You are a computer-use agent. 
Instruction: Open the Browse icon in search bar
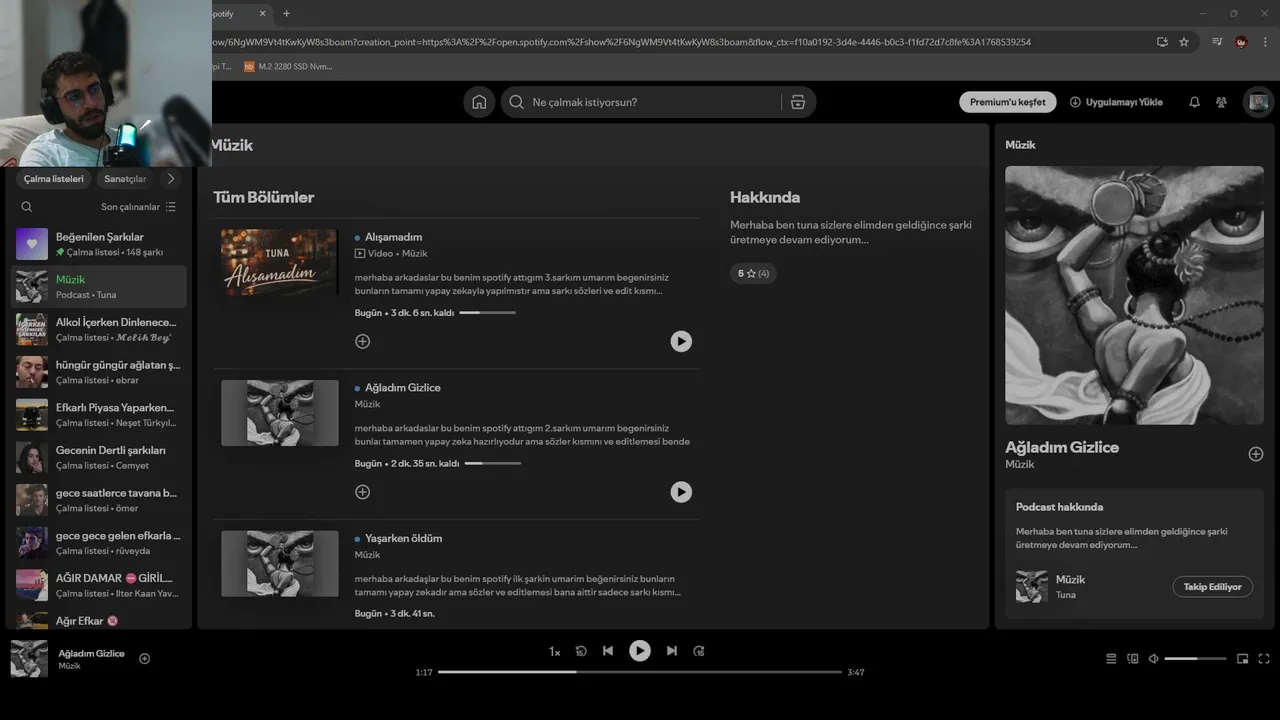(797, 102)
